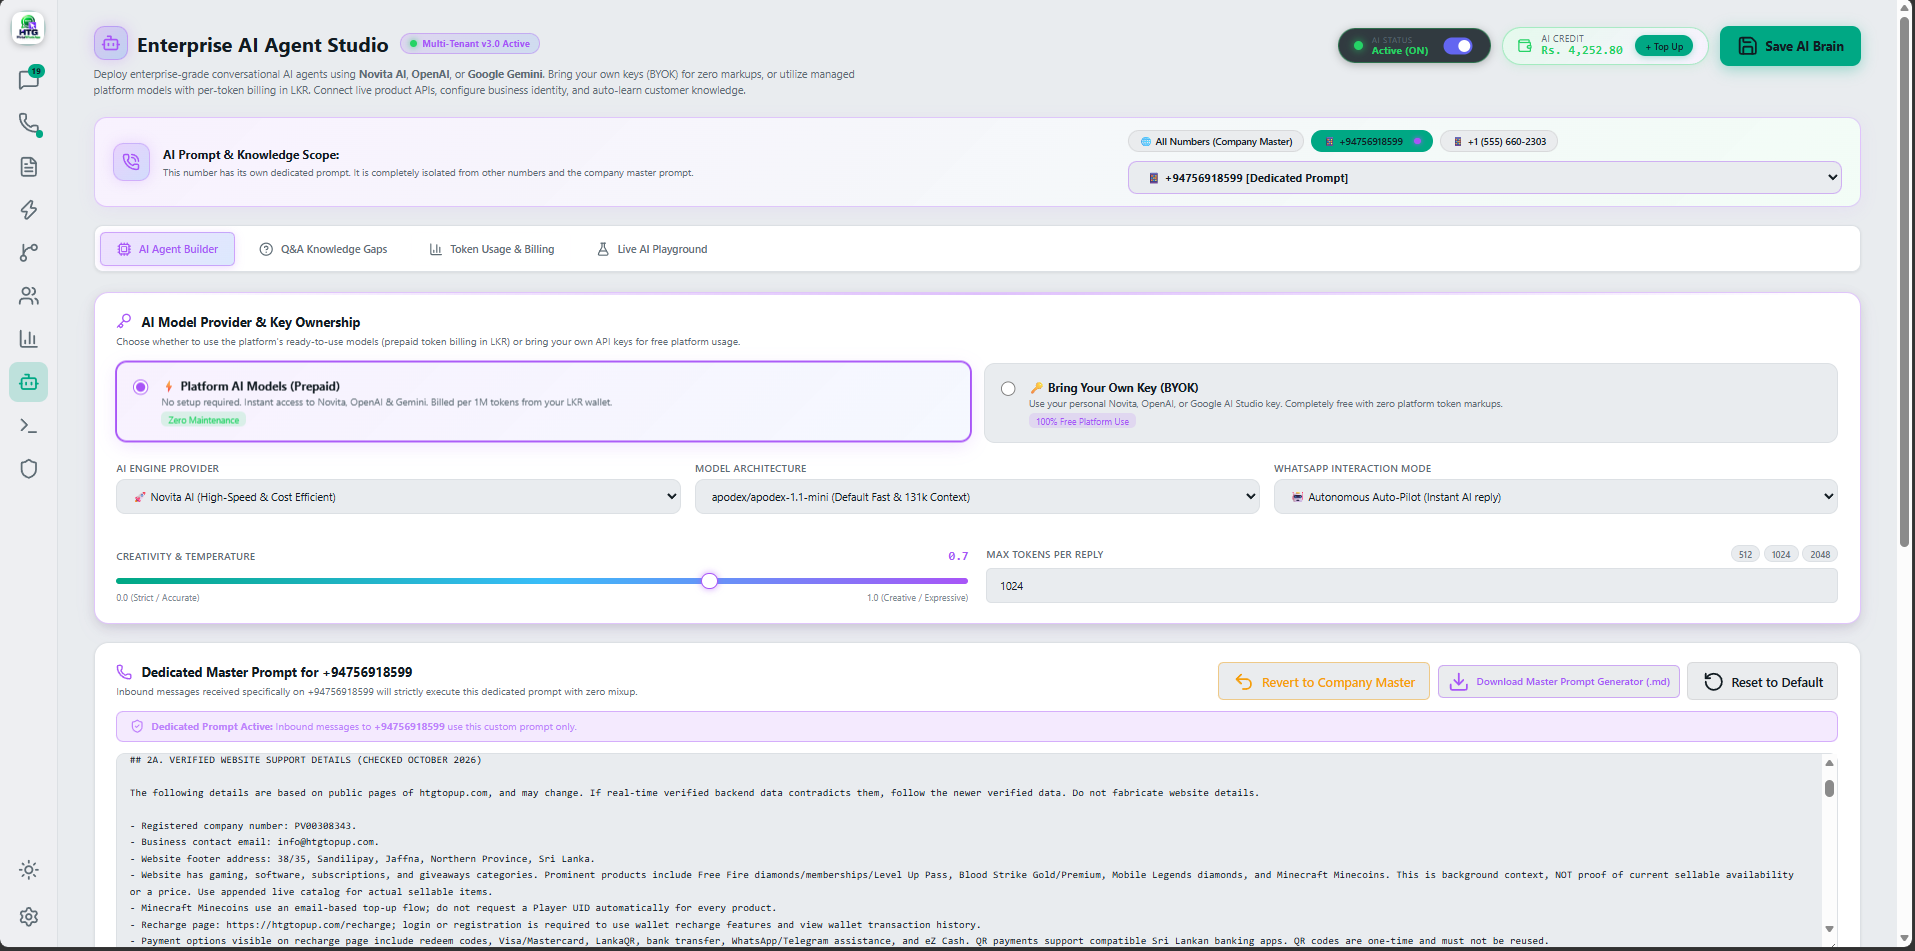Open Live AI Playground tab
Viewport: 1915px width, 951px height.
click(652, 249)
